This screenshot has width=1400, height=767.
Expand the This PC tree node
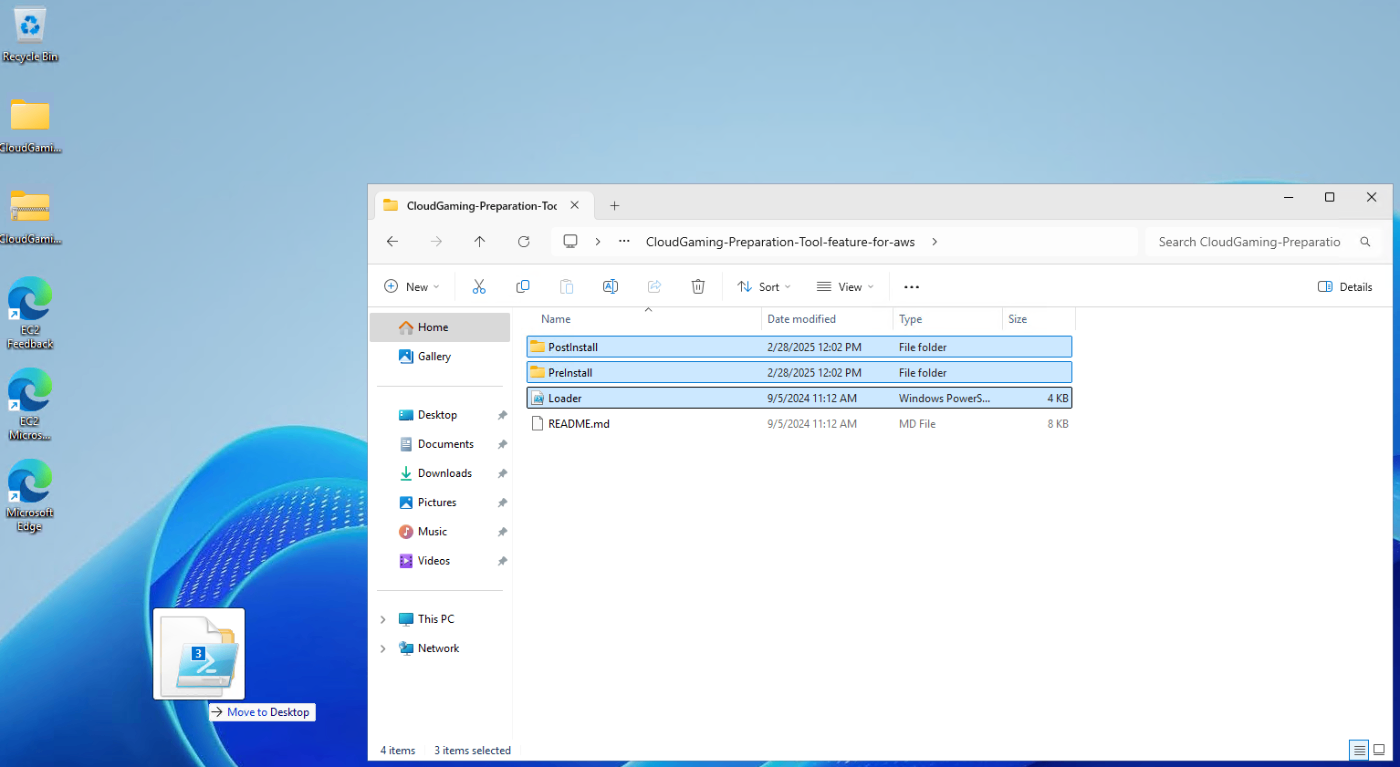click(383, 620)
